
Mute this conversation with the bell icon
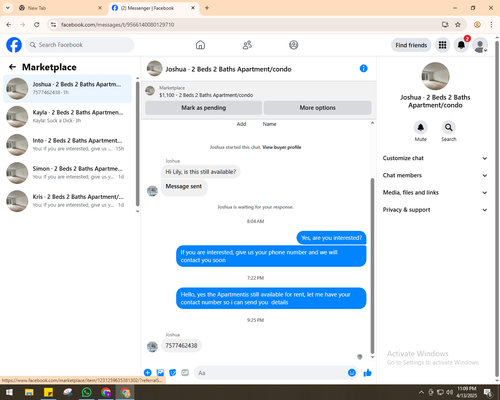coord(421,127)
